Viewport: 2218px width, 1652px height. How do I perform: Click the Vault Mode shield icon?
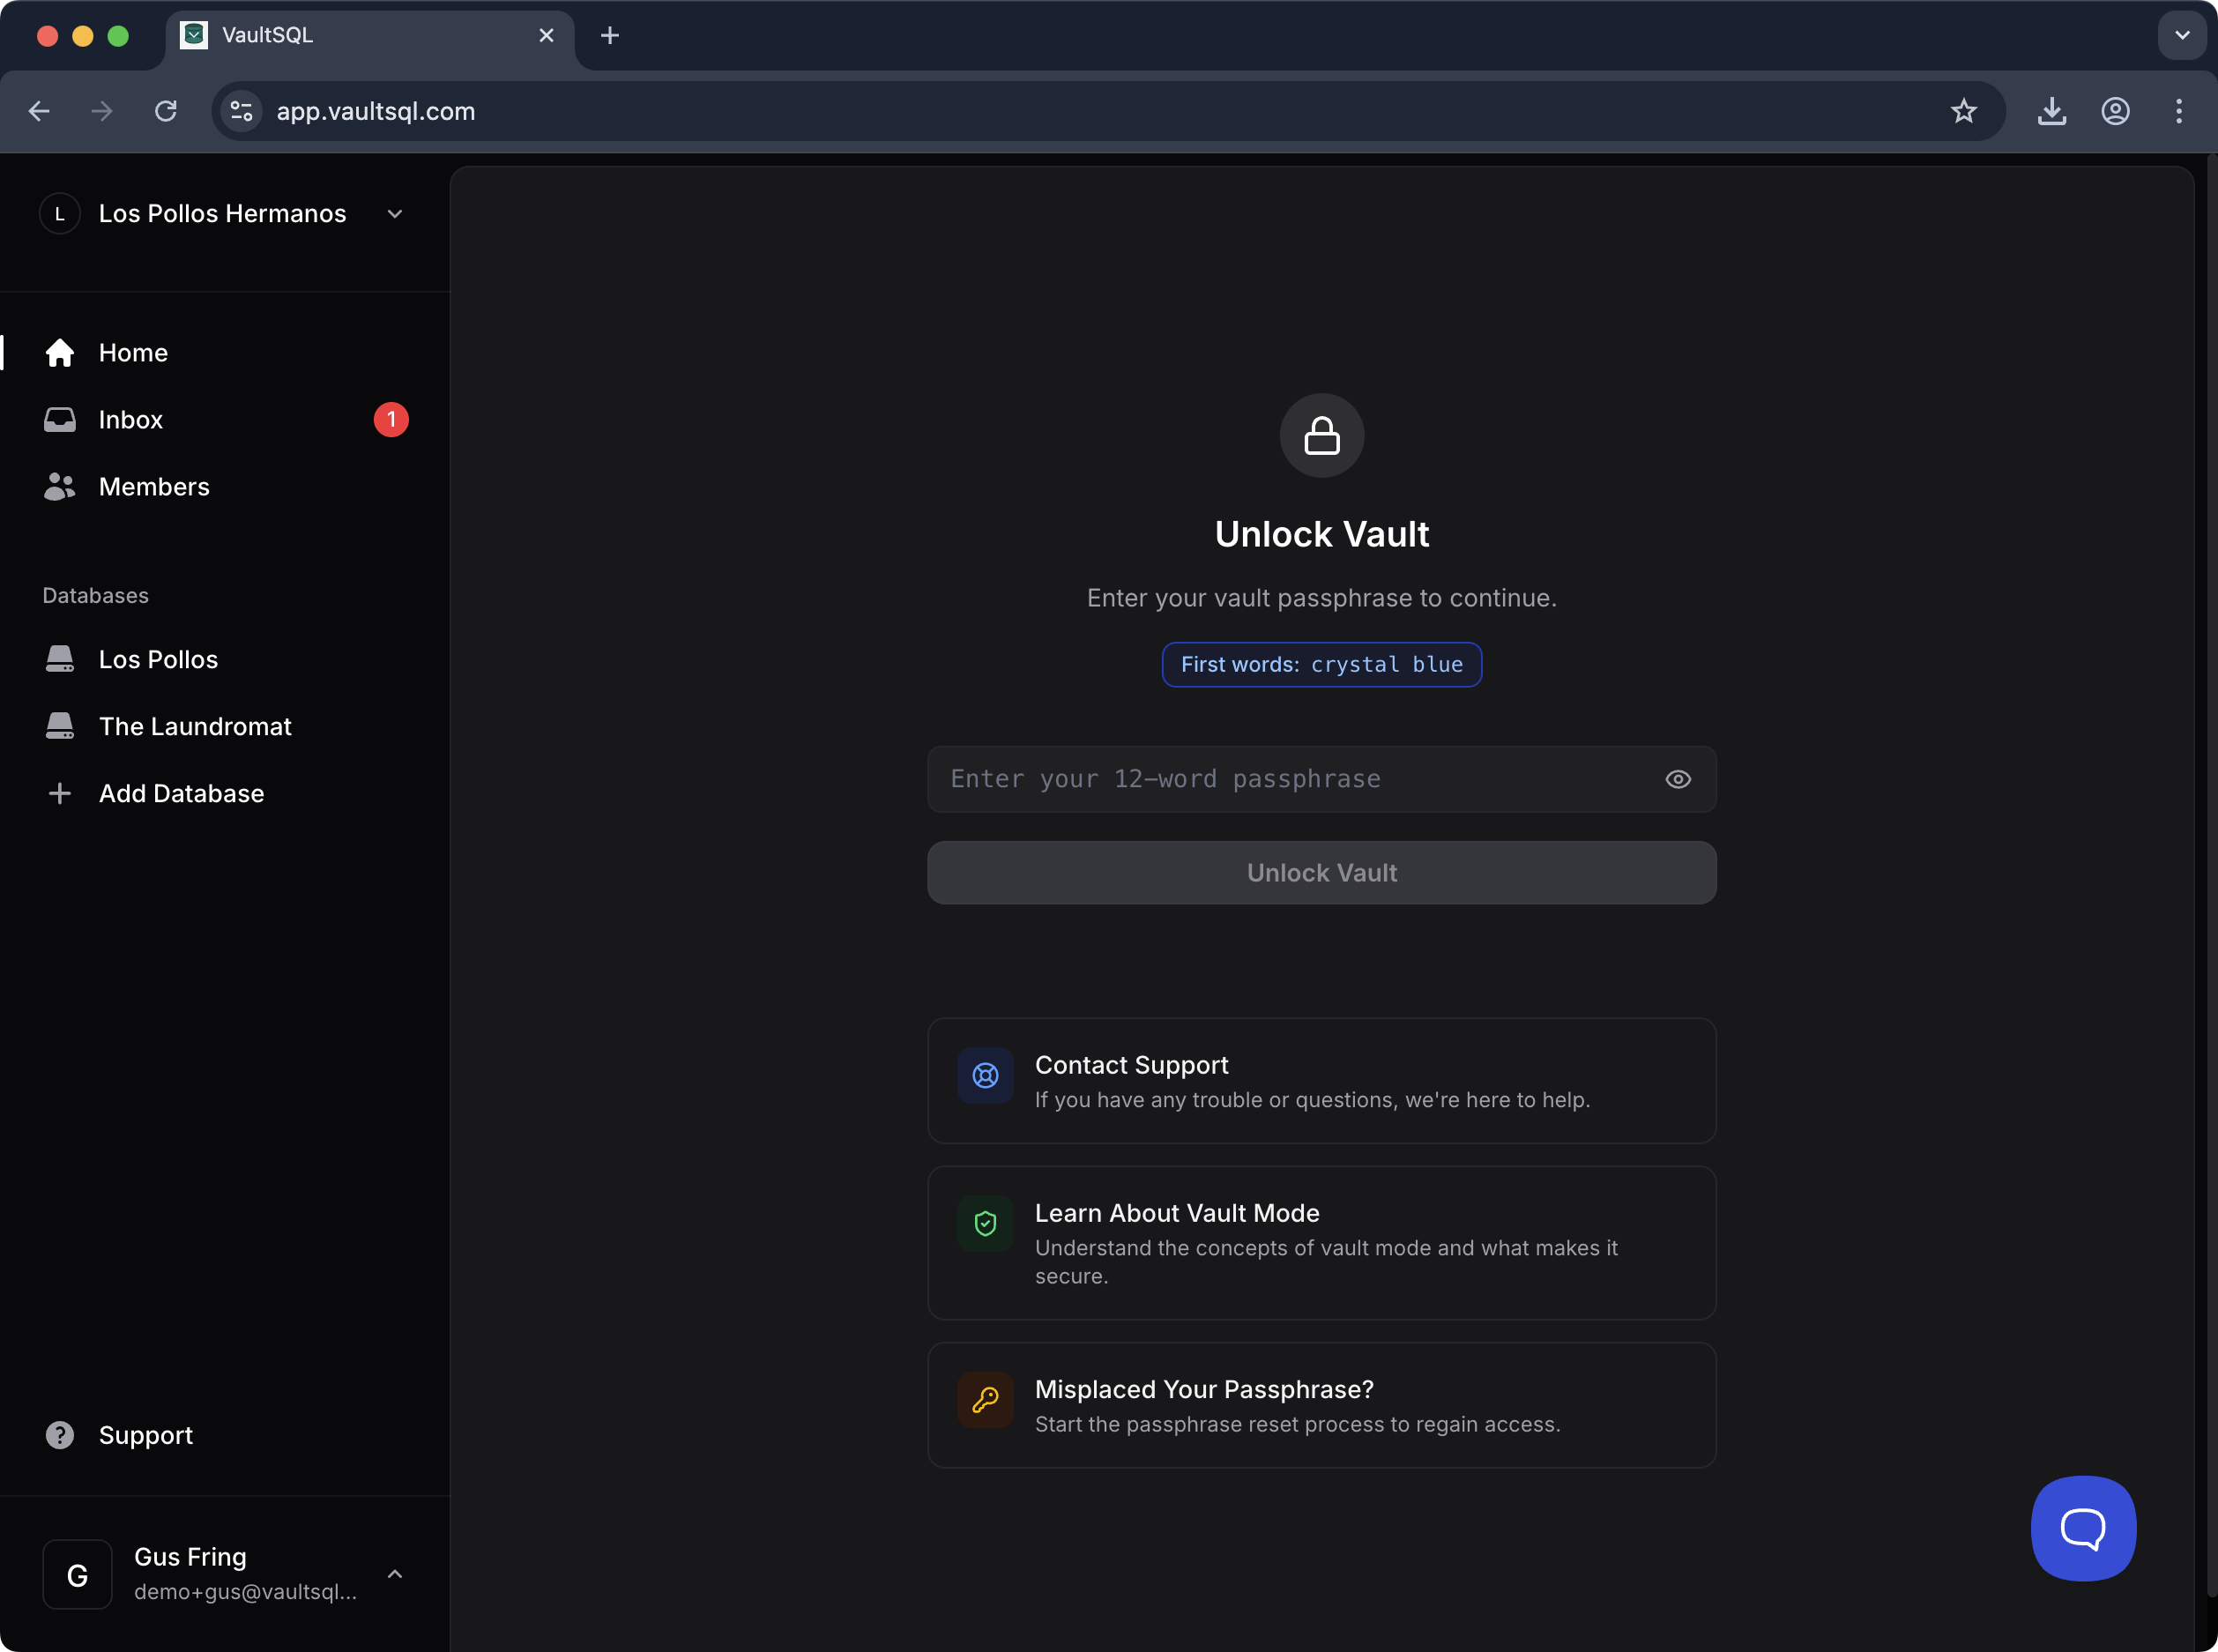(x=985, y=1224)
